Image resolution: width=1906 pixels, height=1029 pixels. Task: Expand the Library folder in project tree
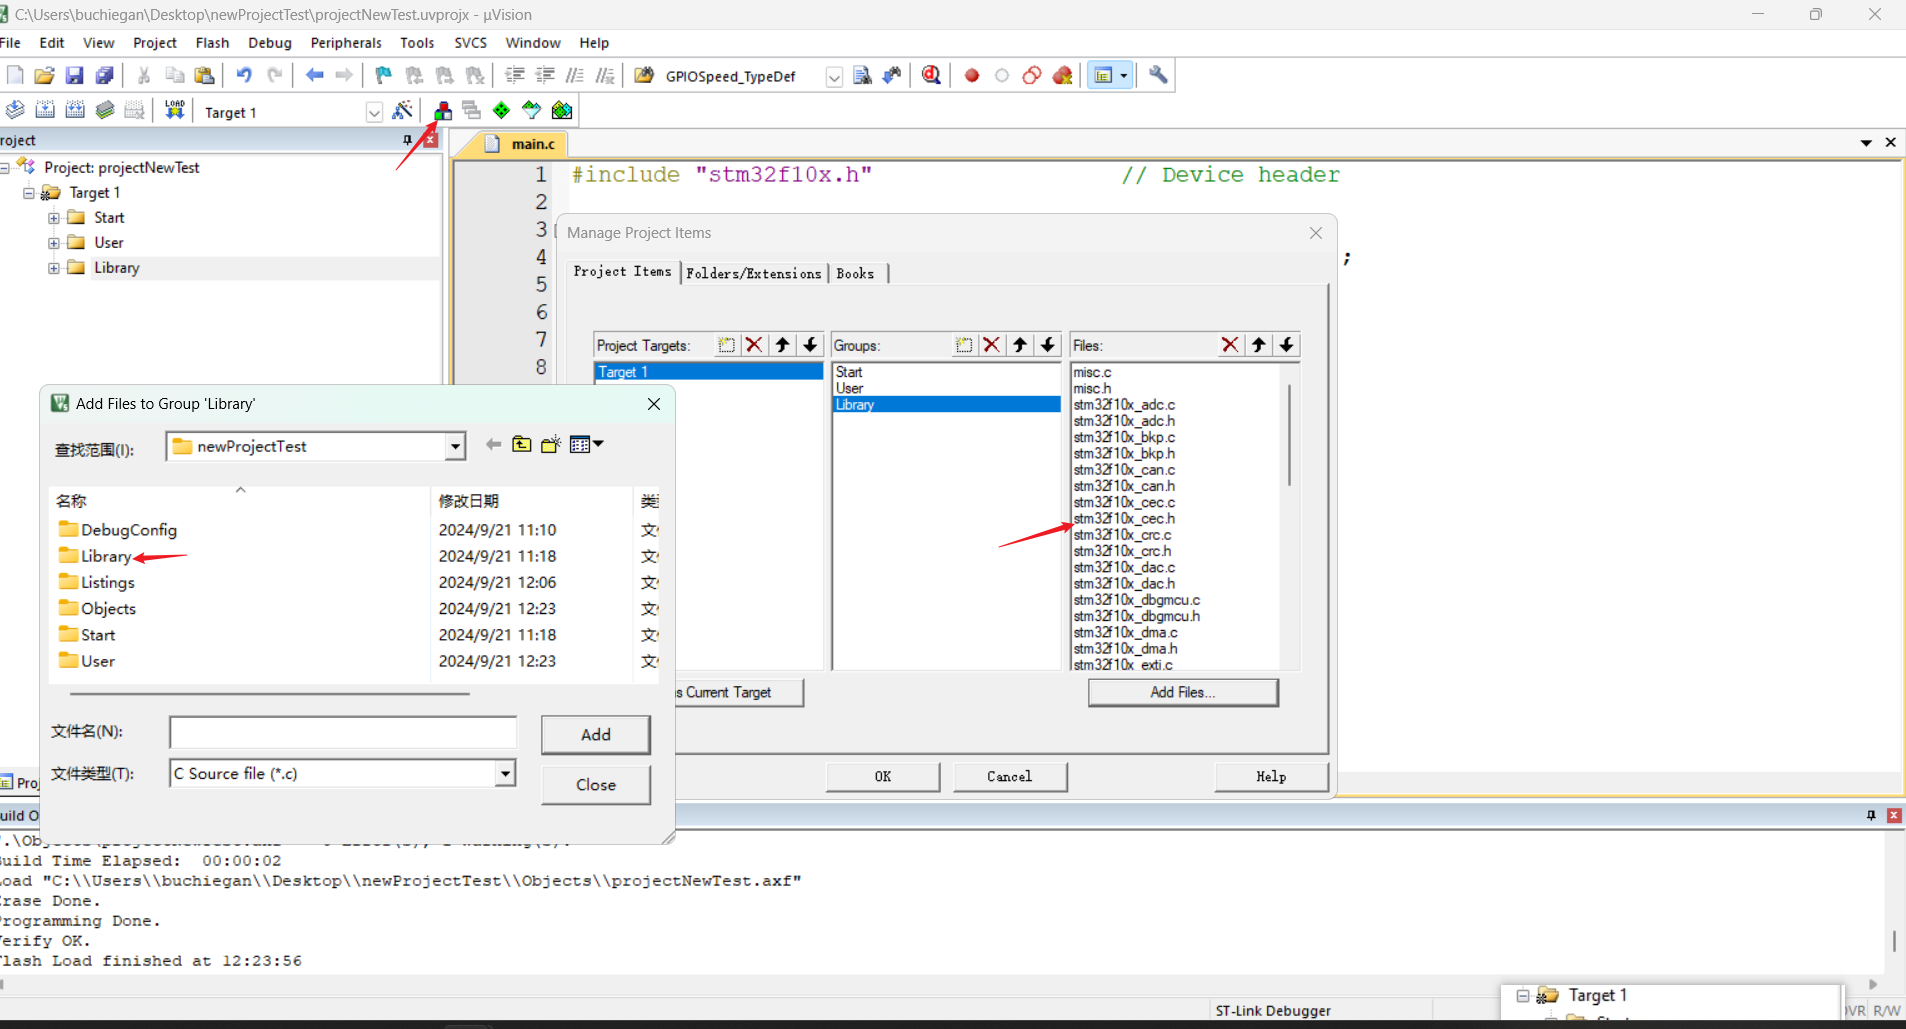pyautogui.click(x=54, y=268)
